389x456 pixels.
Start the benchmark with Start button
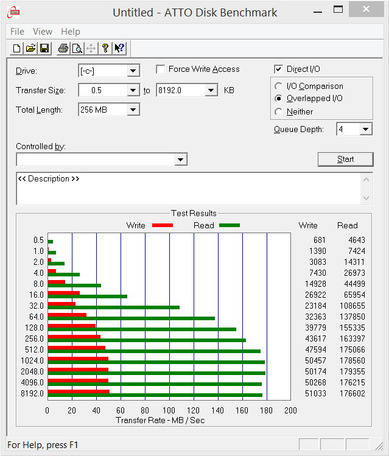345,159
